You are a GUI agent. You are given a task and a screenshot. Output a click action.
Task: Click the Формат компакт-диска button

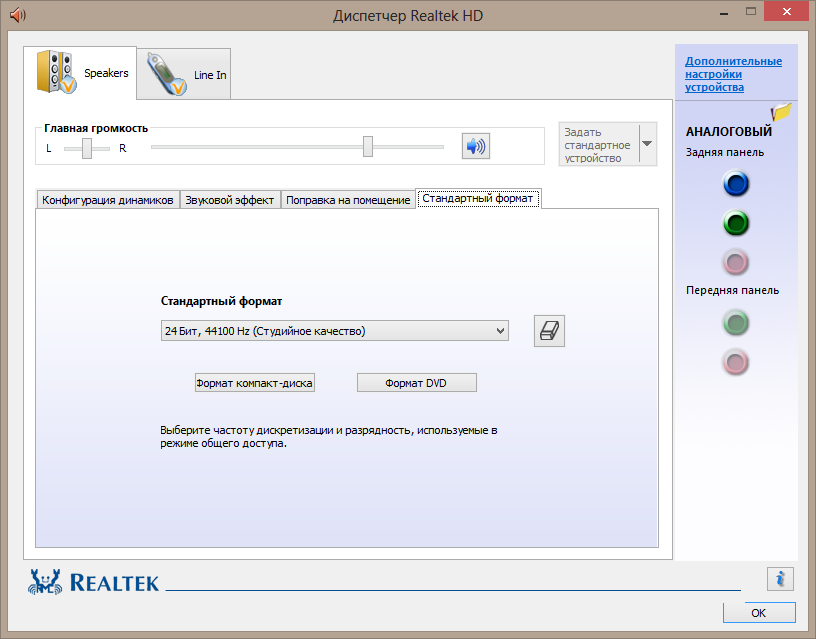click(x=254, y=383)
